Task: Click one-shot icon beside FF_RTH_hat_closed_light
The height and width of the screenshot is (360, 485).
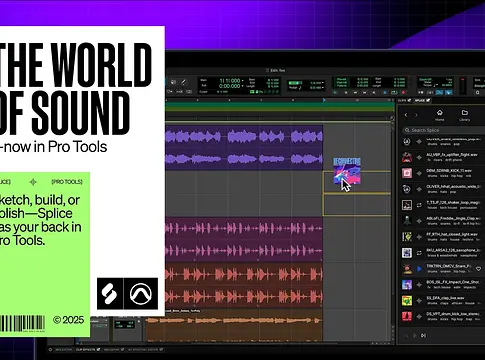Action: (x=419, y=237)
